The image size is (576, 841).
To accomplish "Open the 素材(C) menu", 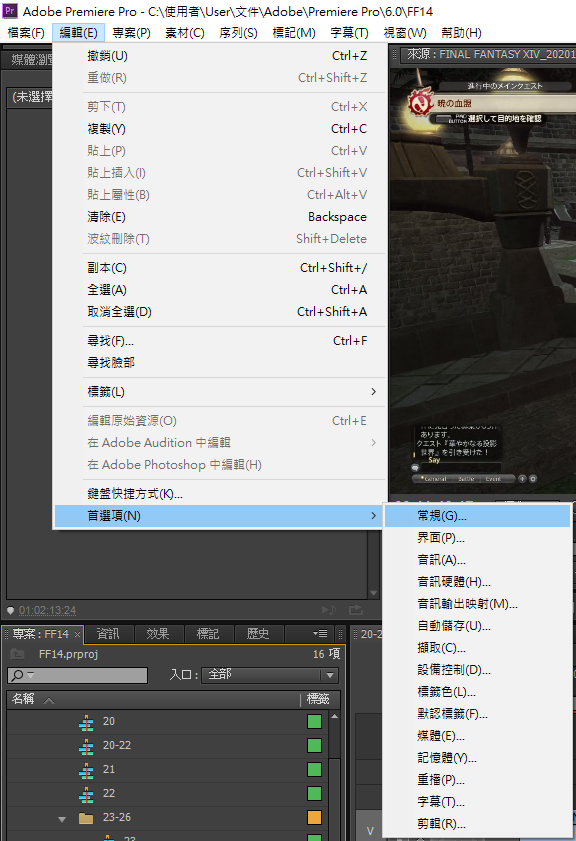I will 184,33.
